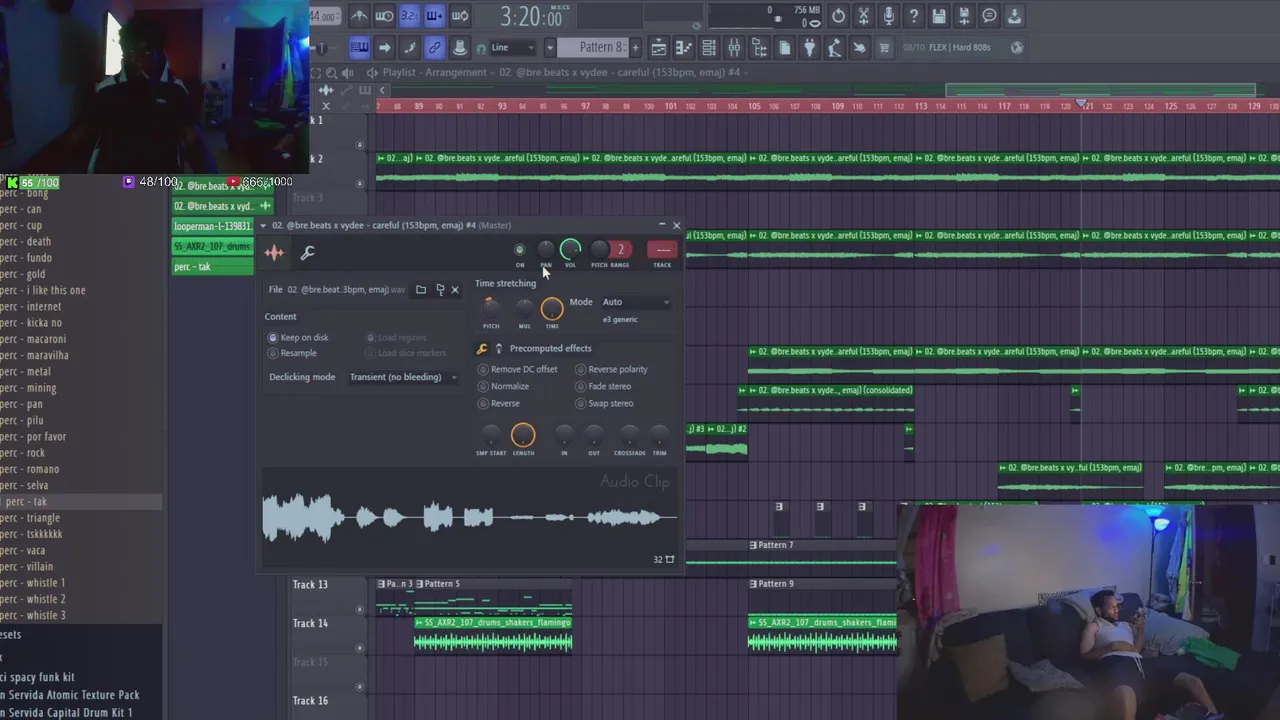The image size is (1280, 720).
Task: Click the globe icon beside FLEX Hard 808s
Action: (x=1016, y=47)
